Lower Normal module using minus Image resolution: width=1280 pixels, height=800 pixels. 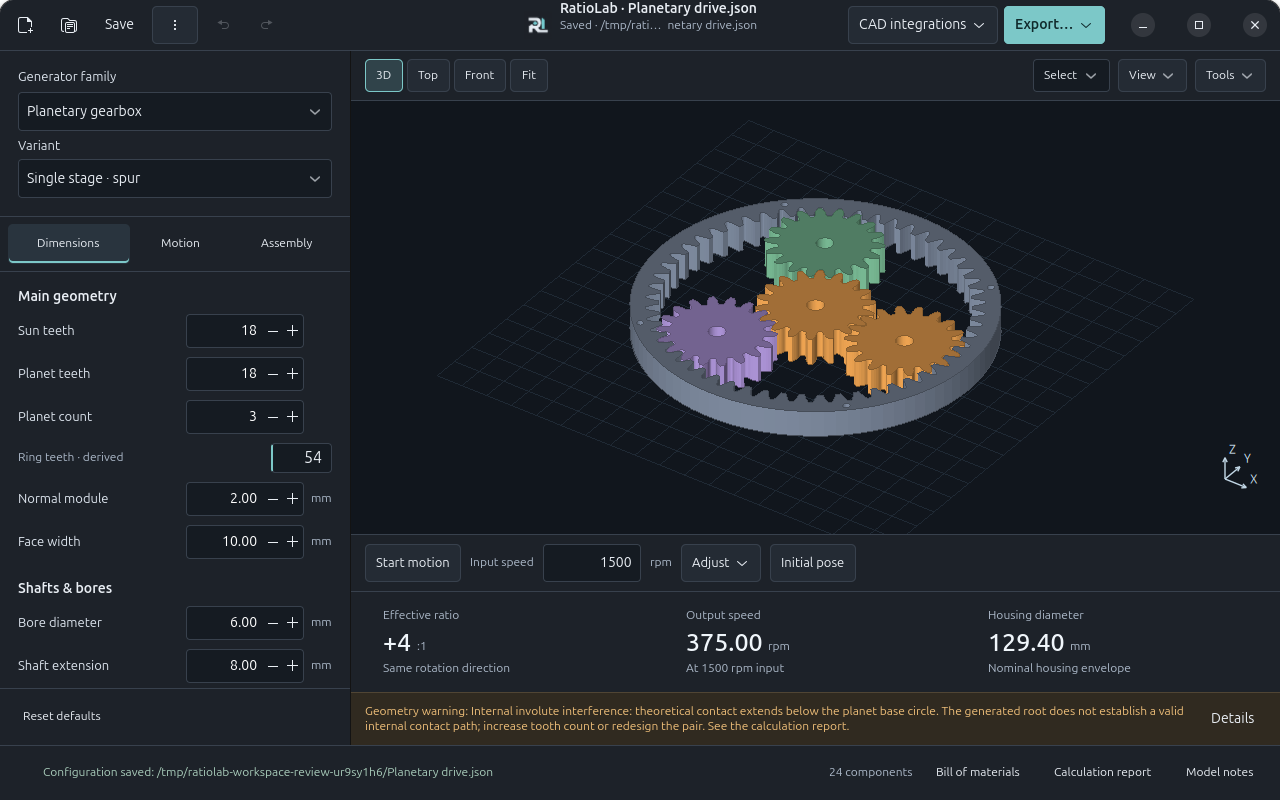tap(273, 499)
